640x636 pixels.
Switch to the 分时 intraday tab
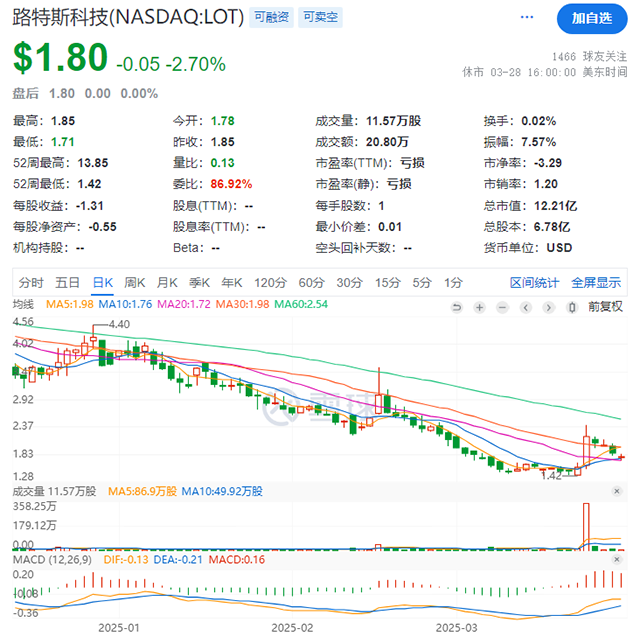coord(31,282)
